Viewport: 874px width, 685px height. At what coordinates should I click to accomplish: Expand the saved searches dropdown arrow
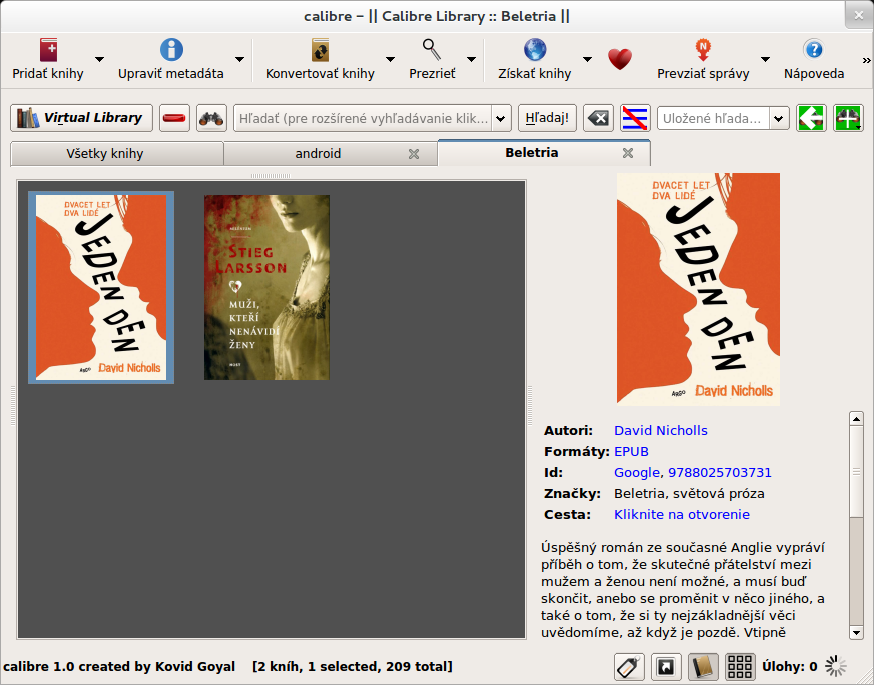coord(779,118)
